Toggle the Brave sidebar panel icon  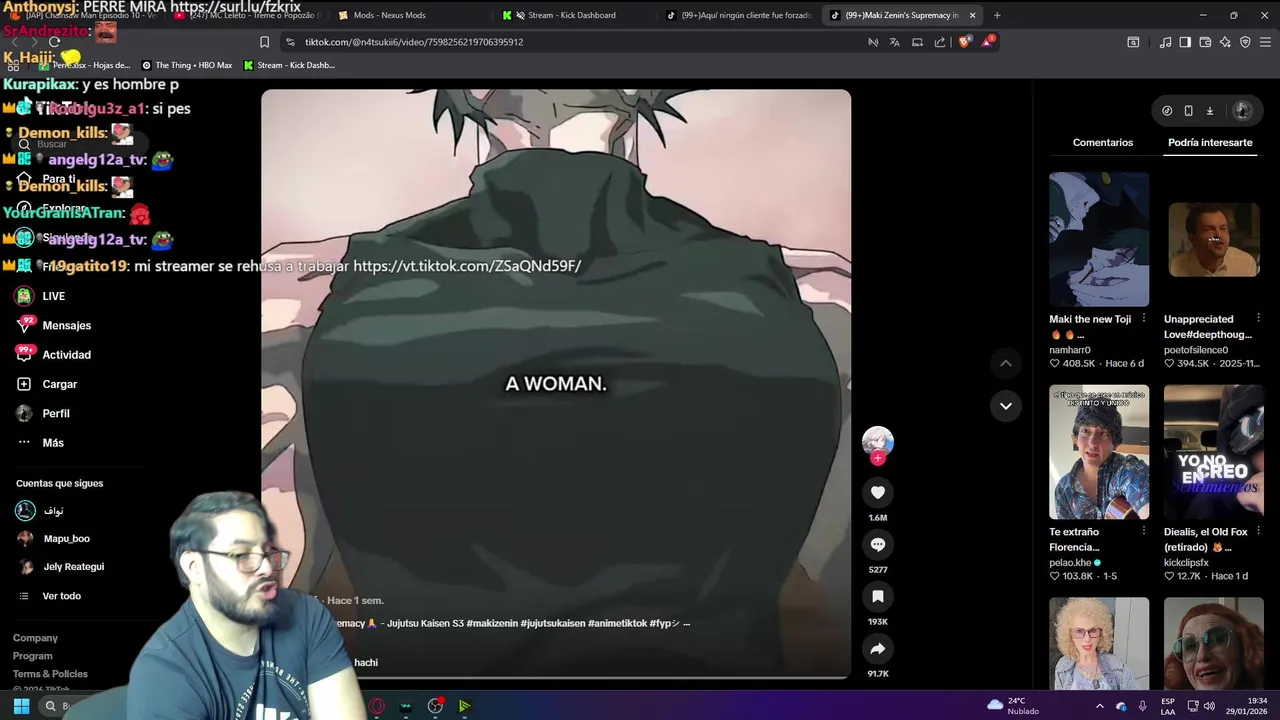point(1185,42)
